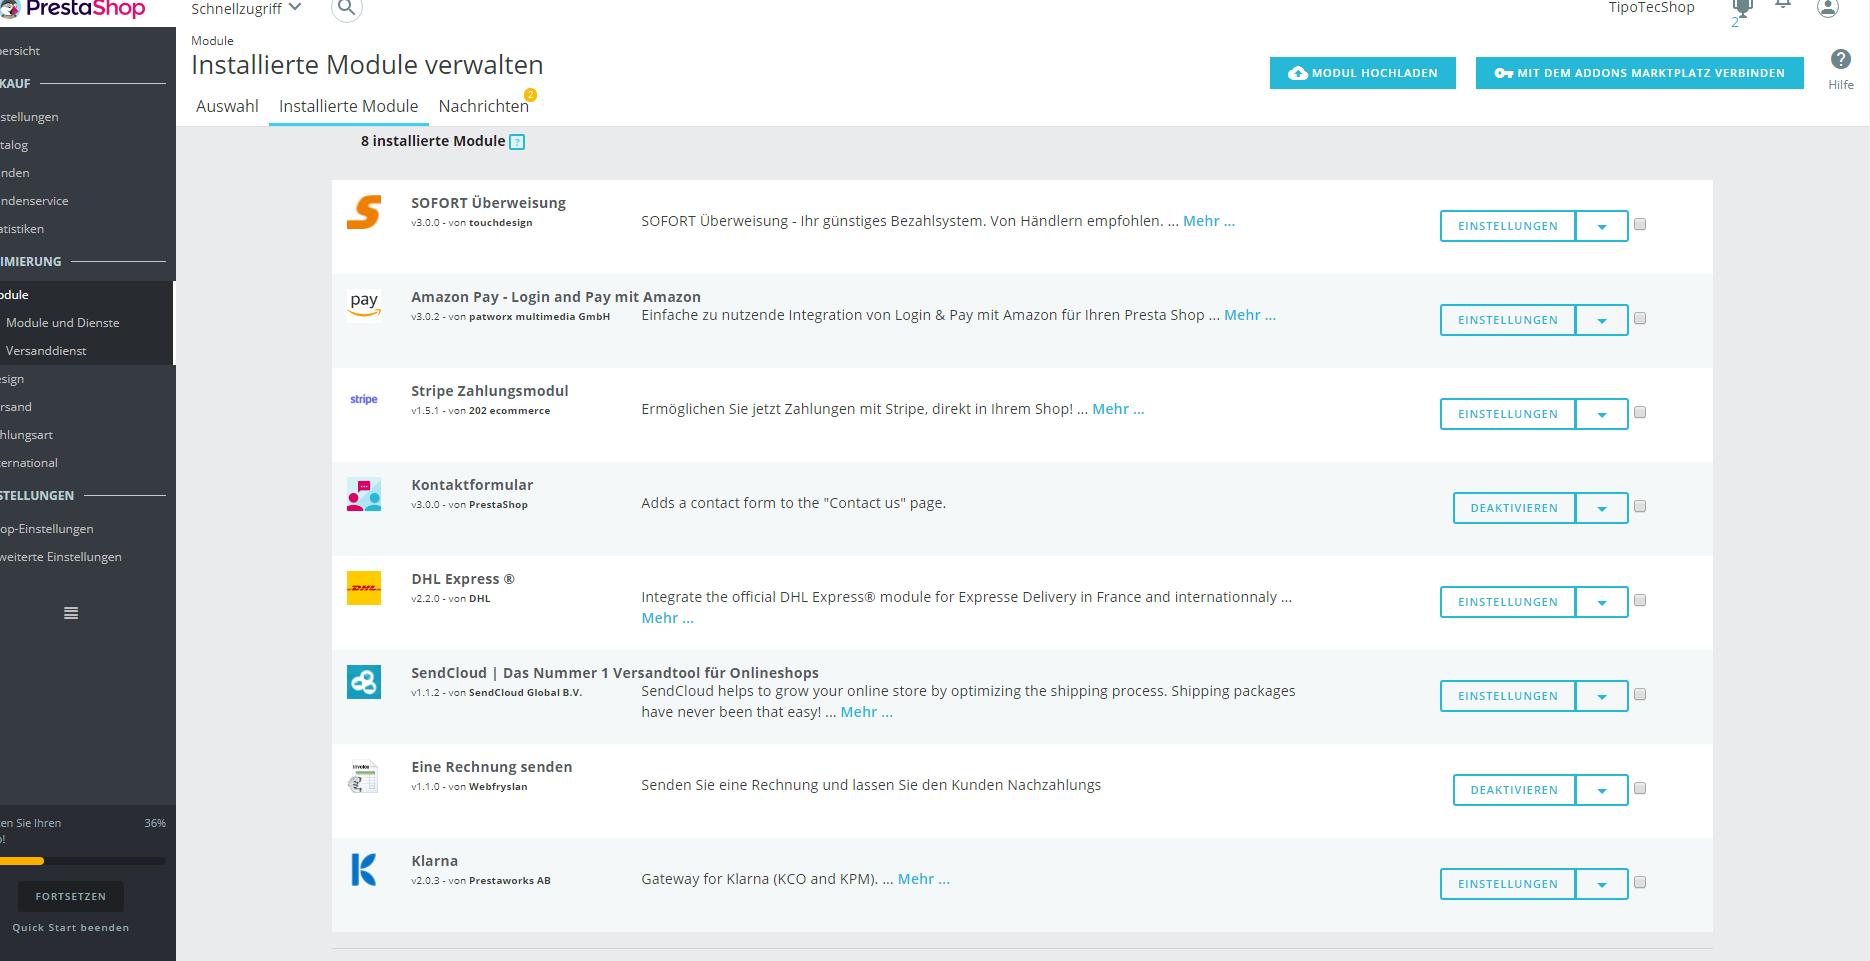Click the Klarna module logo
Image resolution: width=1870 pixels, height=961 pixels.
pos(364,870)
